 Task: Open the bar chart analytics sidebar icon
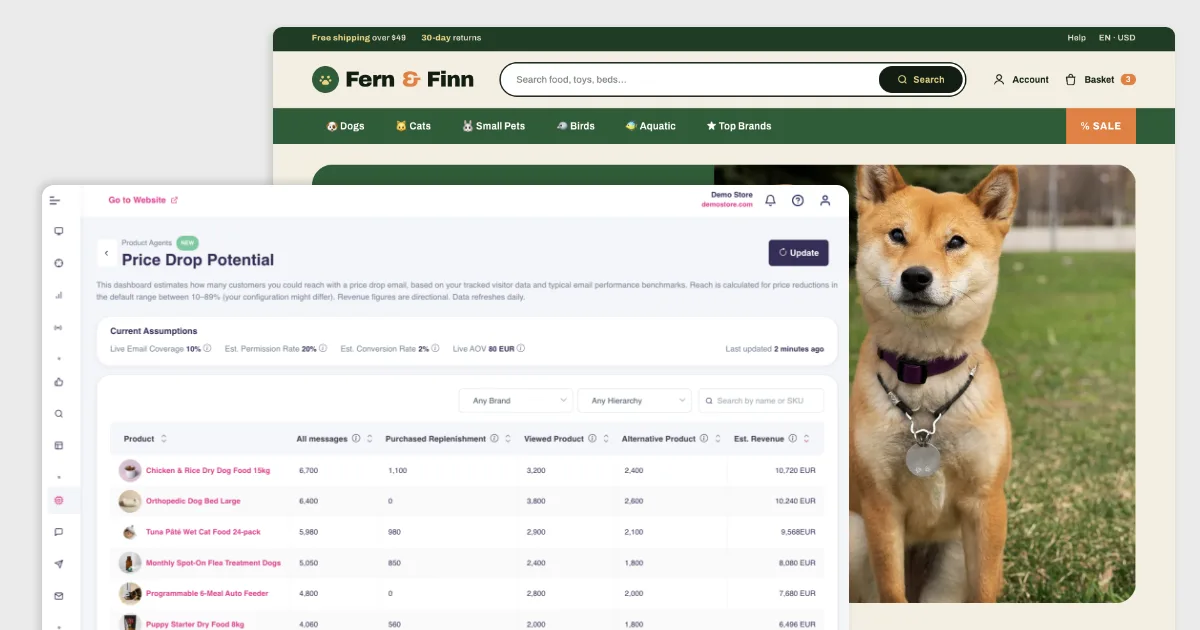(x=59, y=295)
